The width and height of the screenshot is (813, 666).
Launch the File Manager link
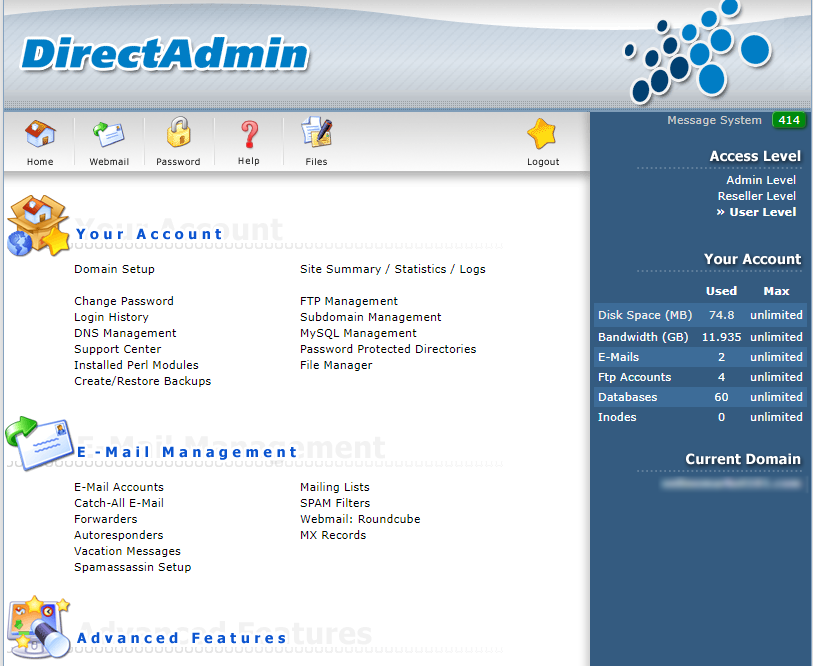pyautogui.click(x=336, y=366)
